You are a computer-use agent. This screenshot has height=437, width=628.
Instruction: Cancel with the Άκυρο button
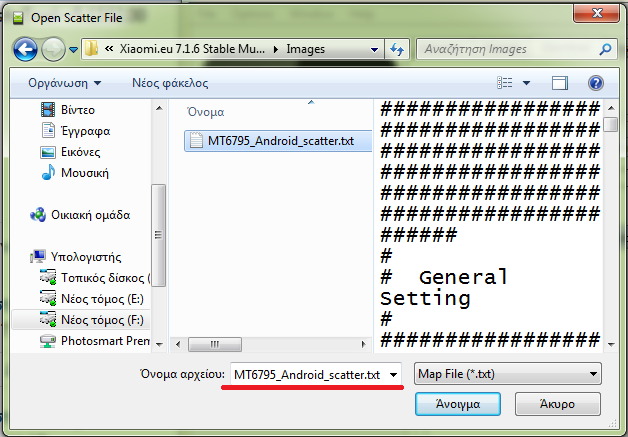pyautogui.click(x=558, y=404)
